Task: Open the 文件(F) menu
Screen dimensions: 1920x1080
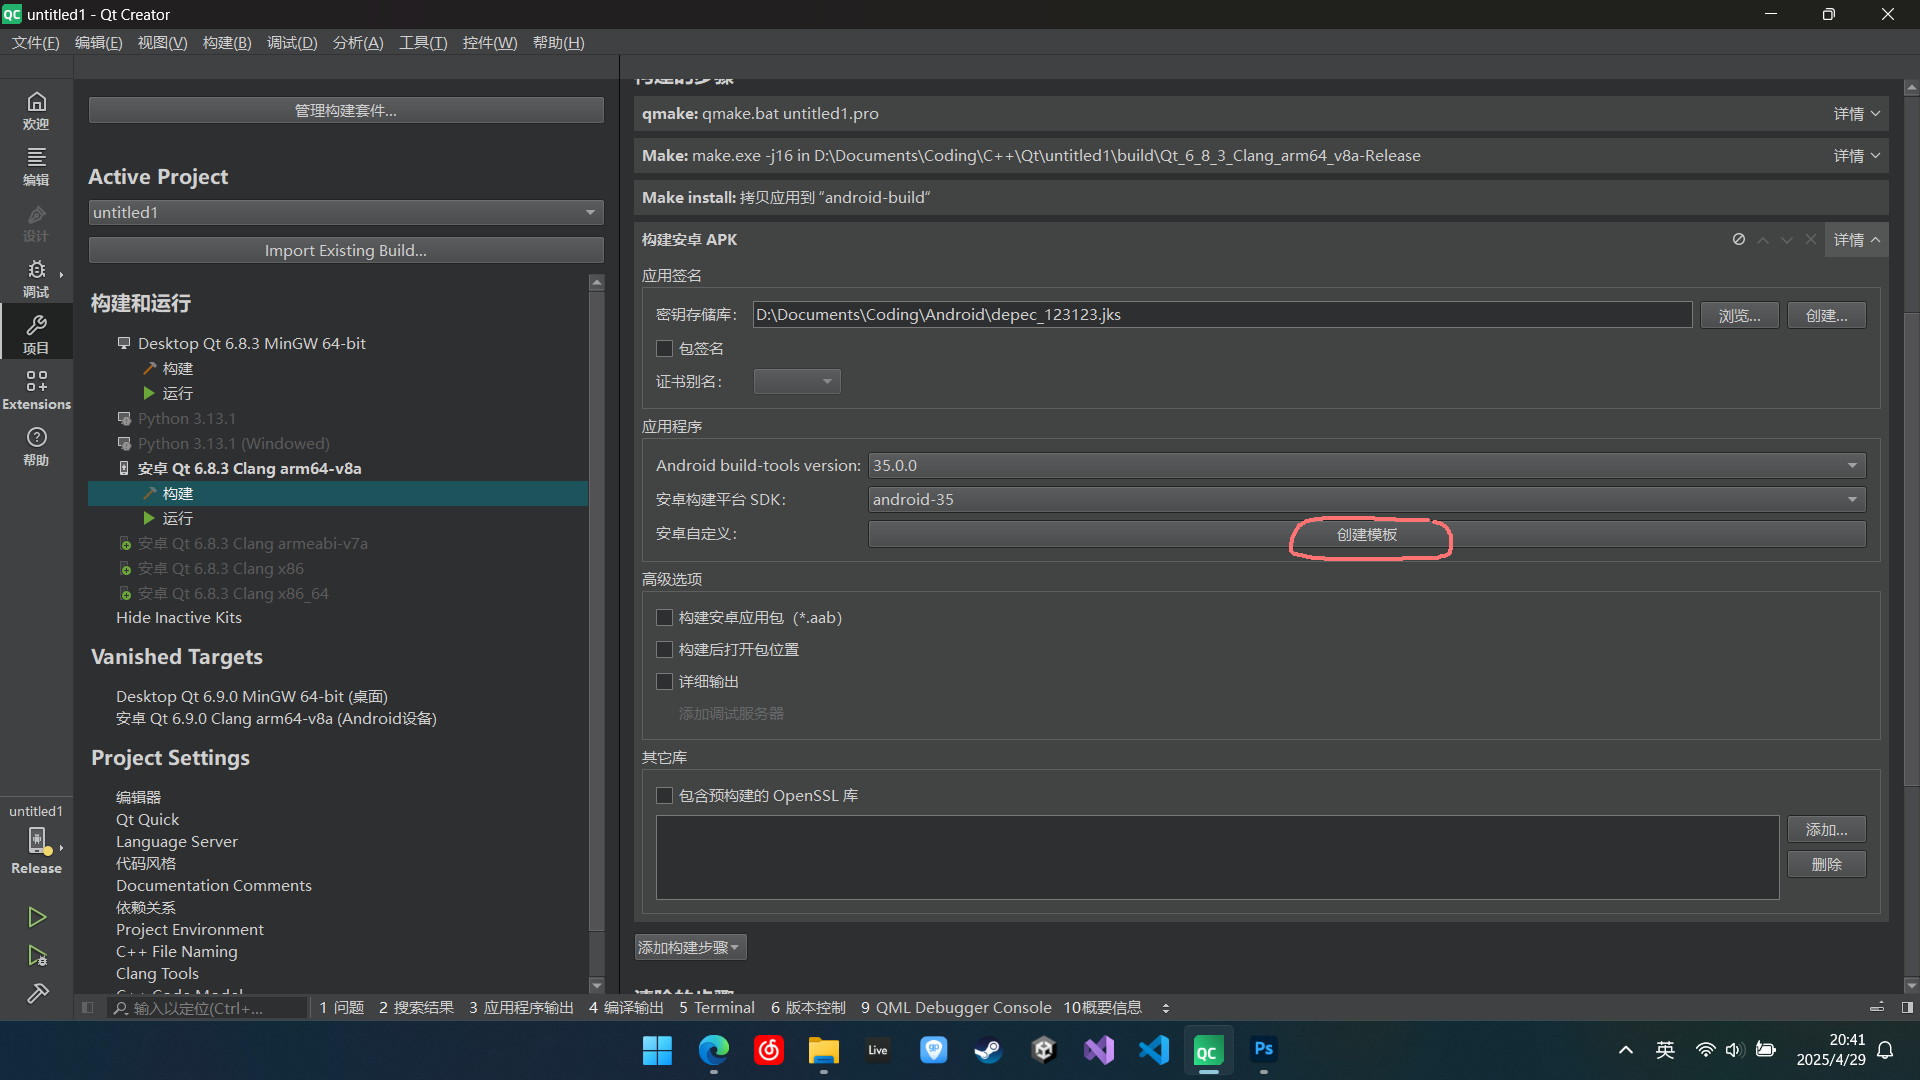Action: click(x=36, y=43)
